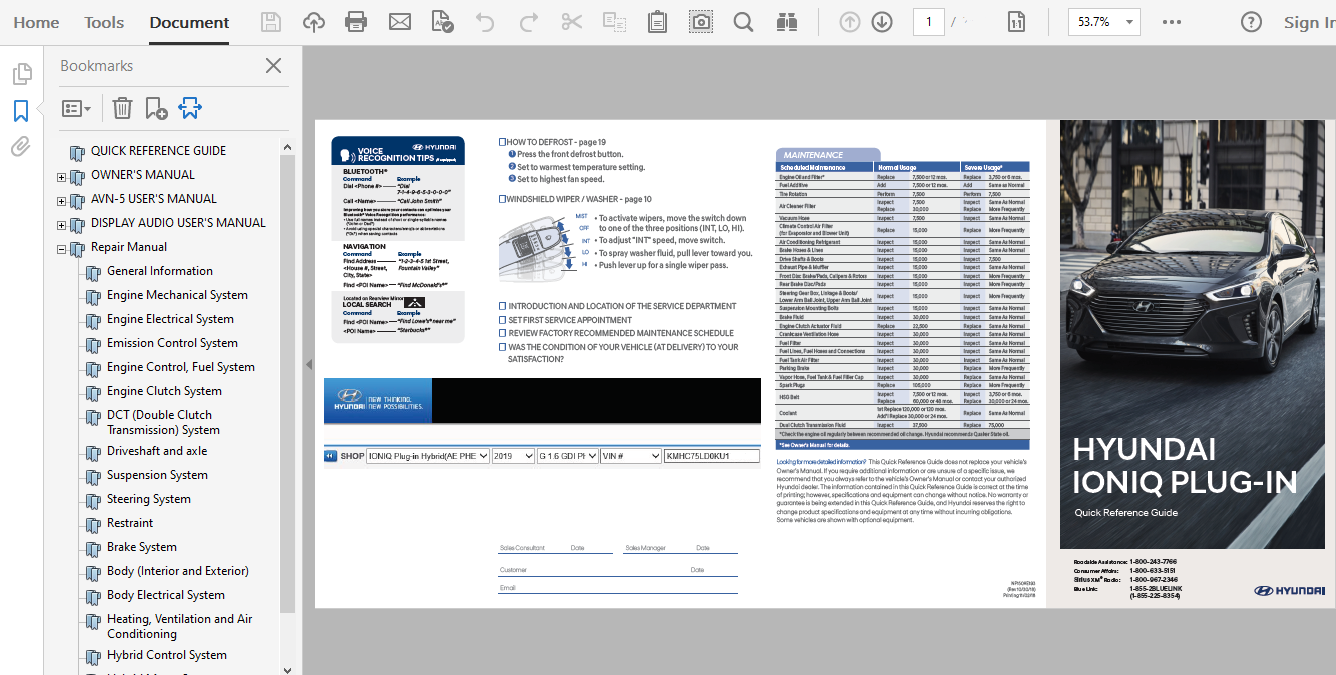
Task: Collapse the Repair Manual bookmark tree
Action: (x=62, y=249)
